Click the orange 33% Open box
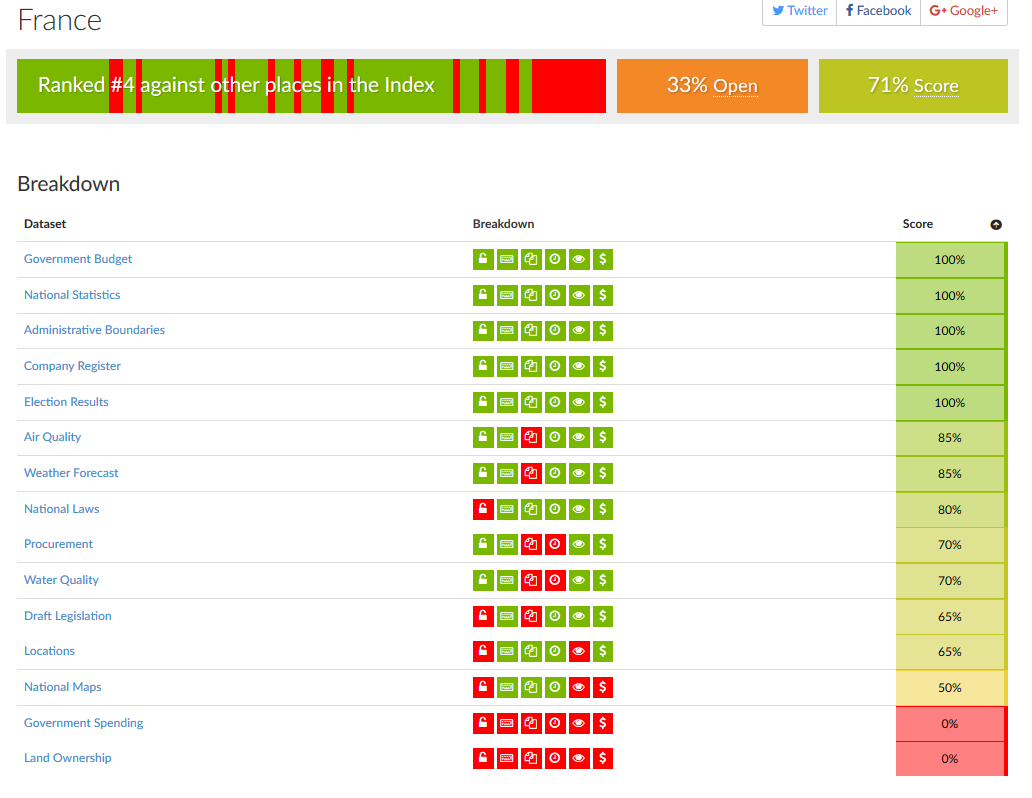This screenshot has height=798, width=1032. (712, 86)
